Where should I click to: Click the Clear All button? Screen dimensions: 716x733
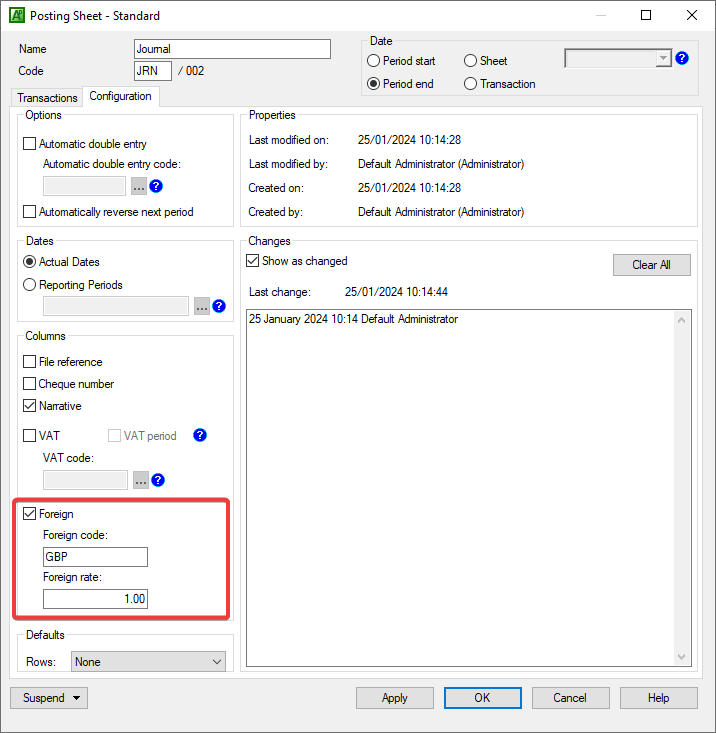tap(652, 265)
